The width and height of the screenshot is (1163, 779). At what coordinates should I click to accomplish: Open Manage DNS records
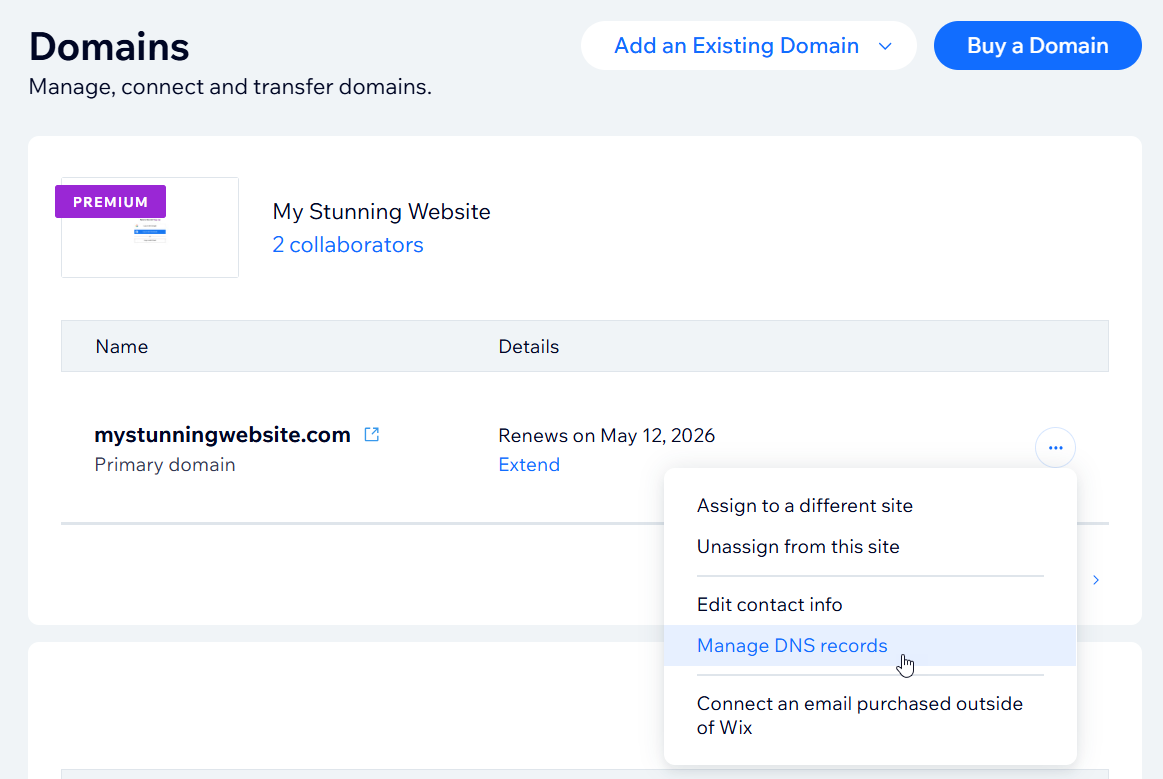869,645
